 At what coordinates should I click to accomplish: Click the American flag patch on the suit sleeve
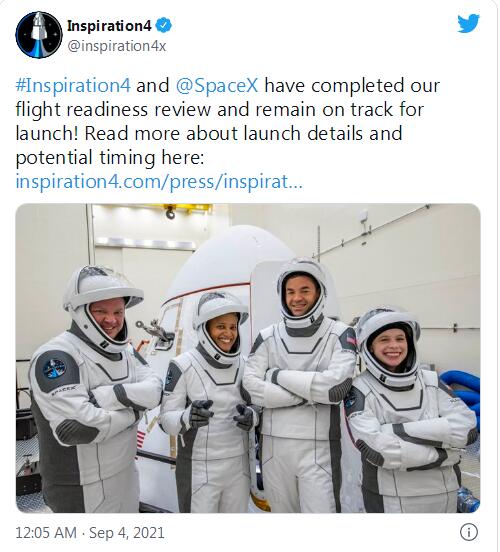351,340
